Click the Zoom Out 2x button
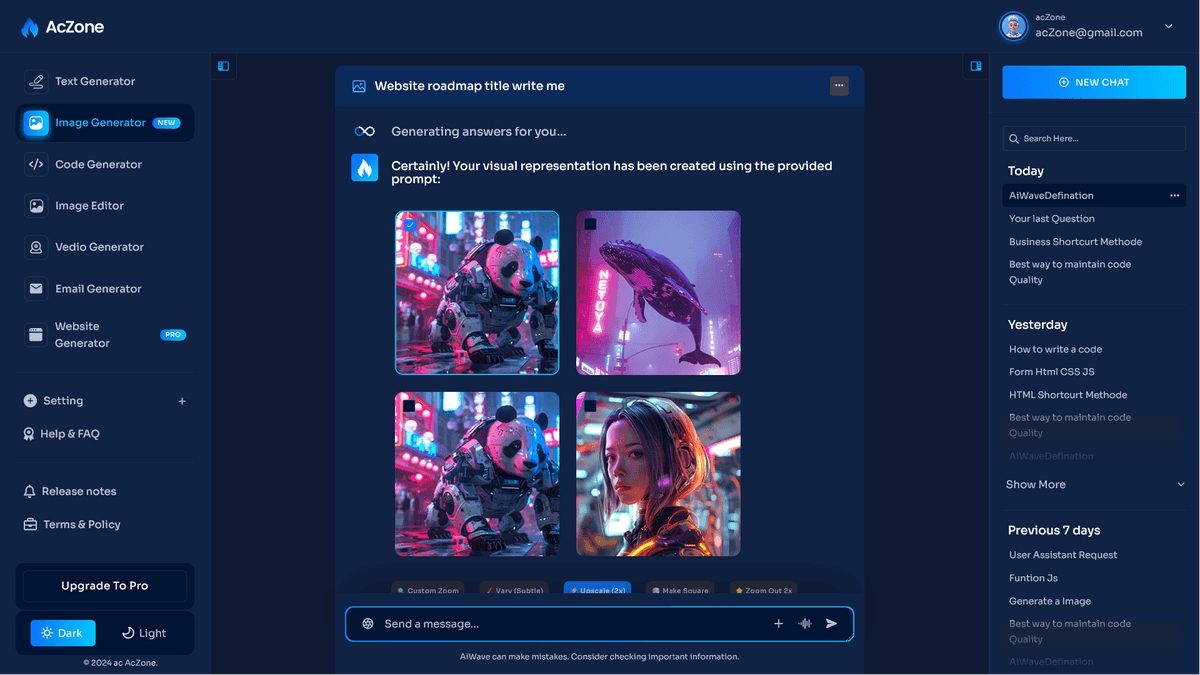The height and width of the screenshot is (675, 1200). tap(764, 590)
